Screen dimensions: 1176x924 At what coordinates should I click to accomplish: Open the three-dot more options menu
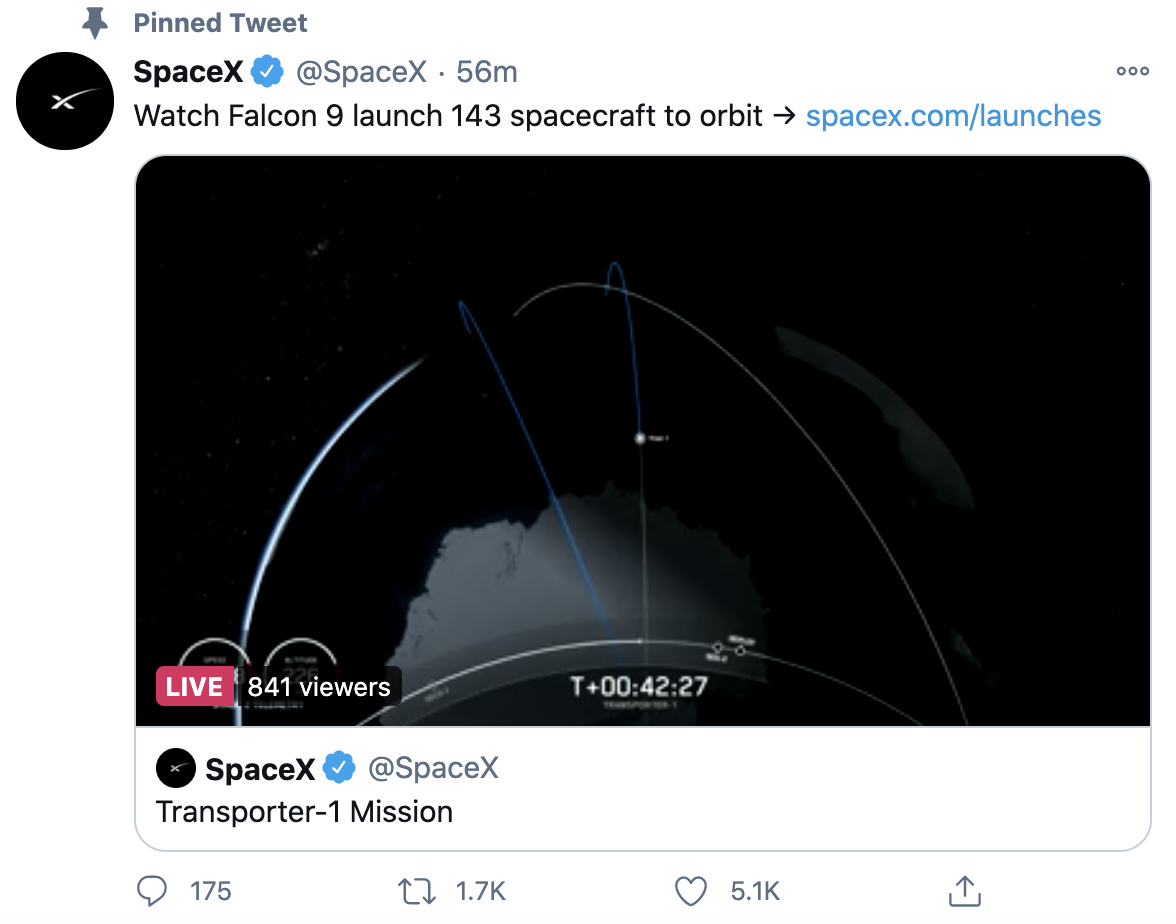pyautogui.click(x=1132, y=72)
